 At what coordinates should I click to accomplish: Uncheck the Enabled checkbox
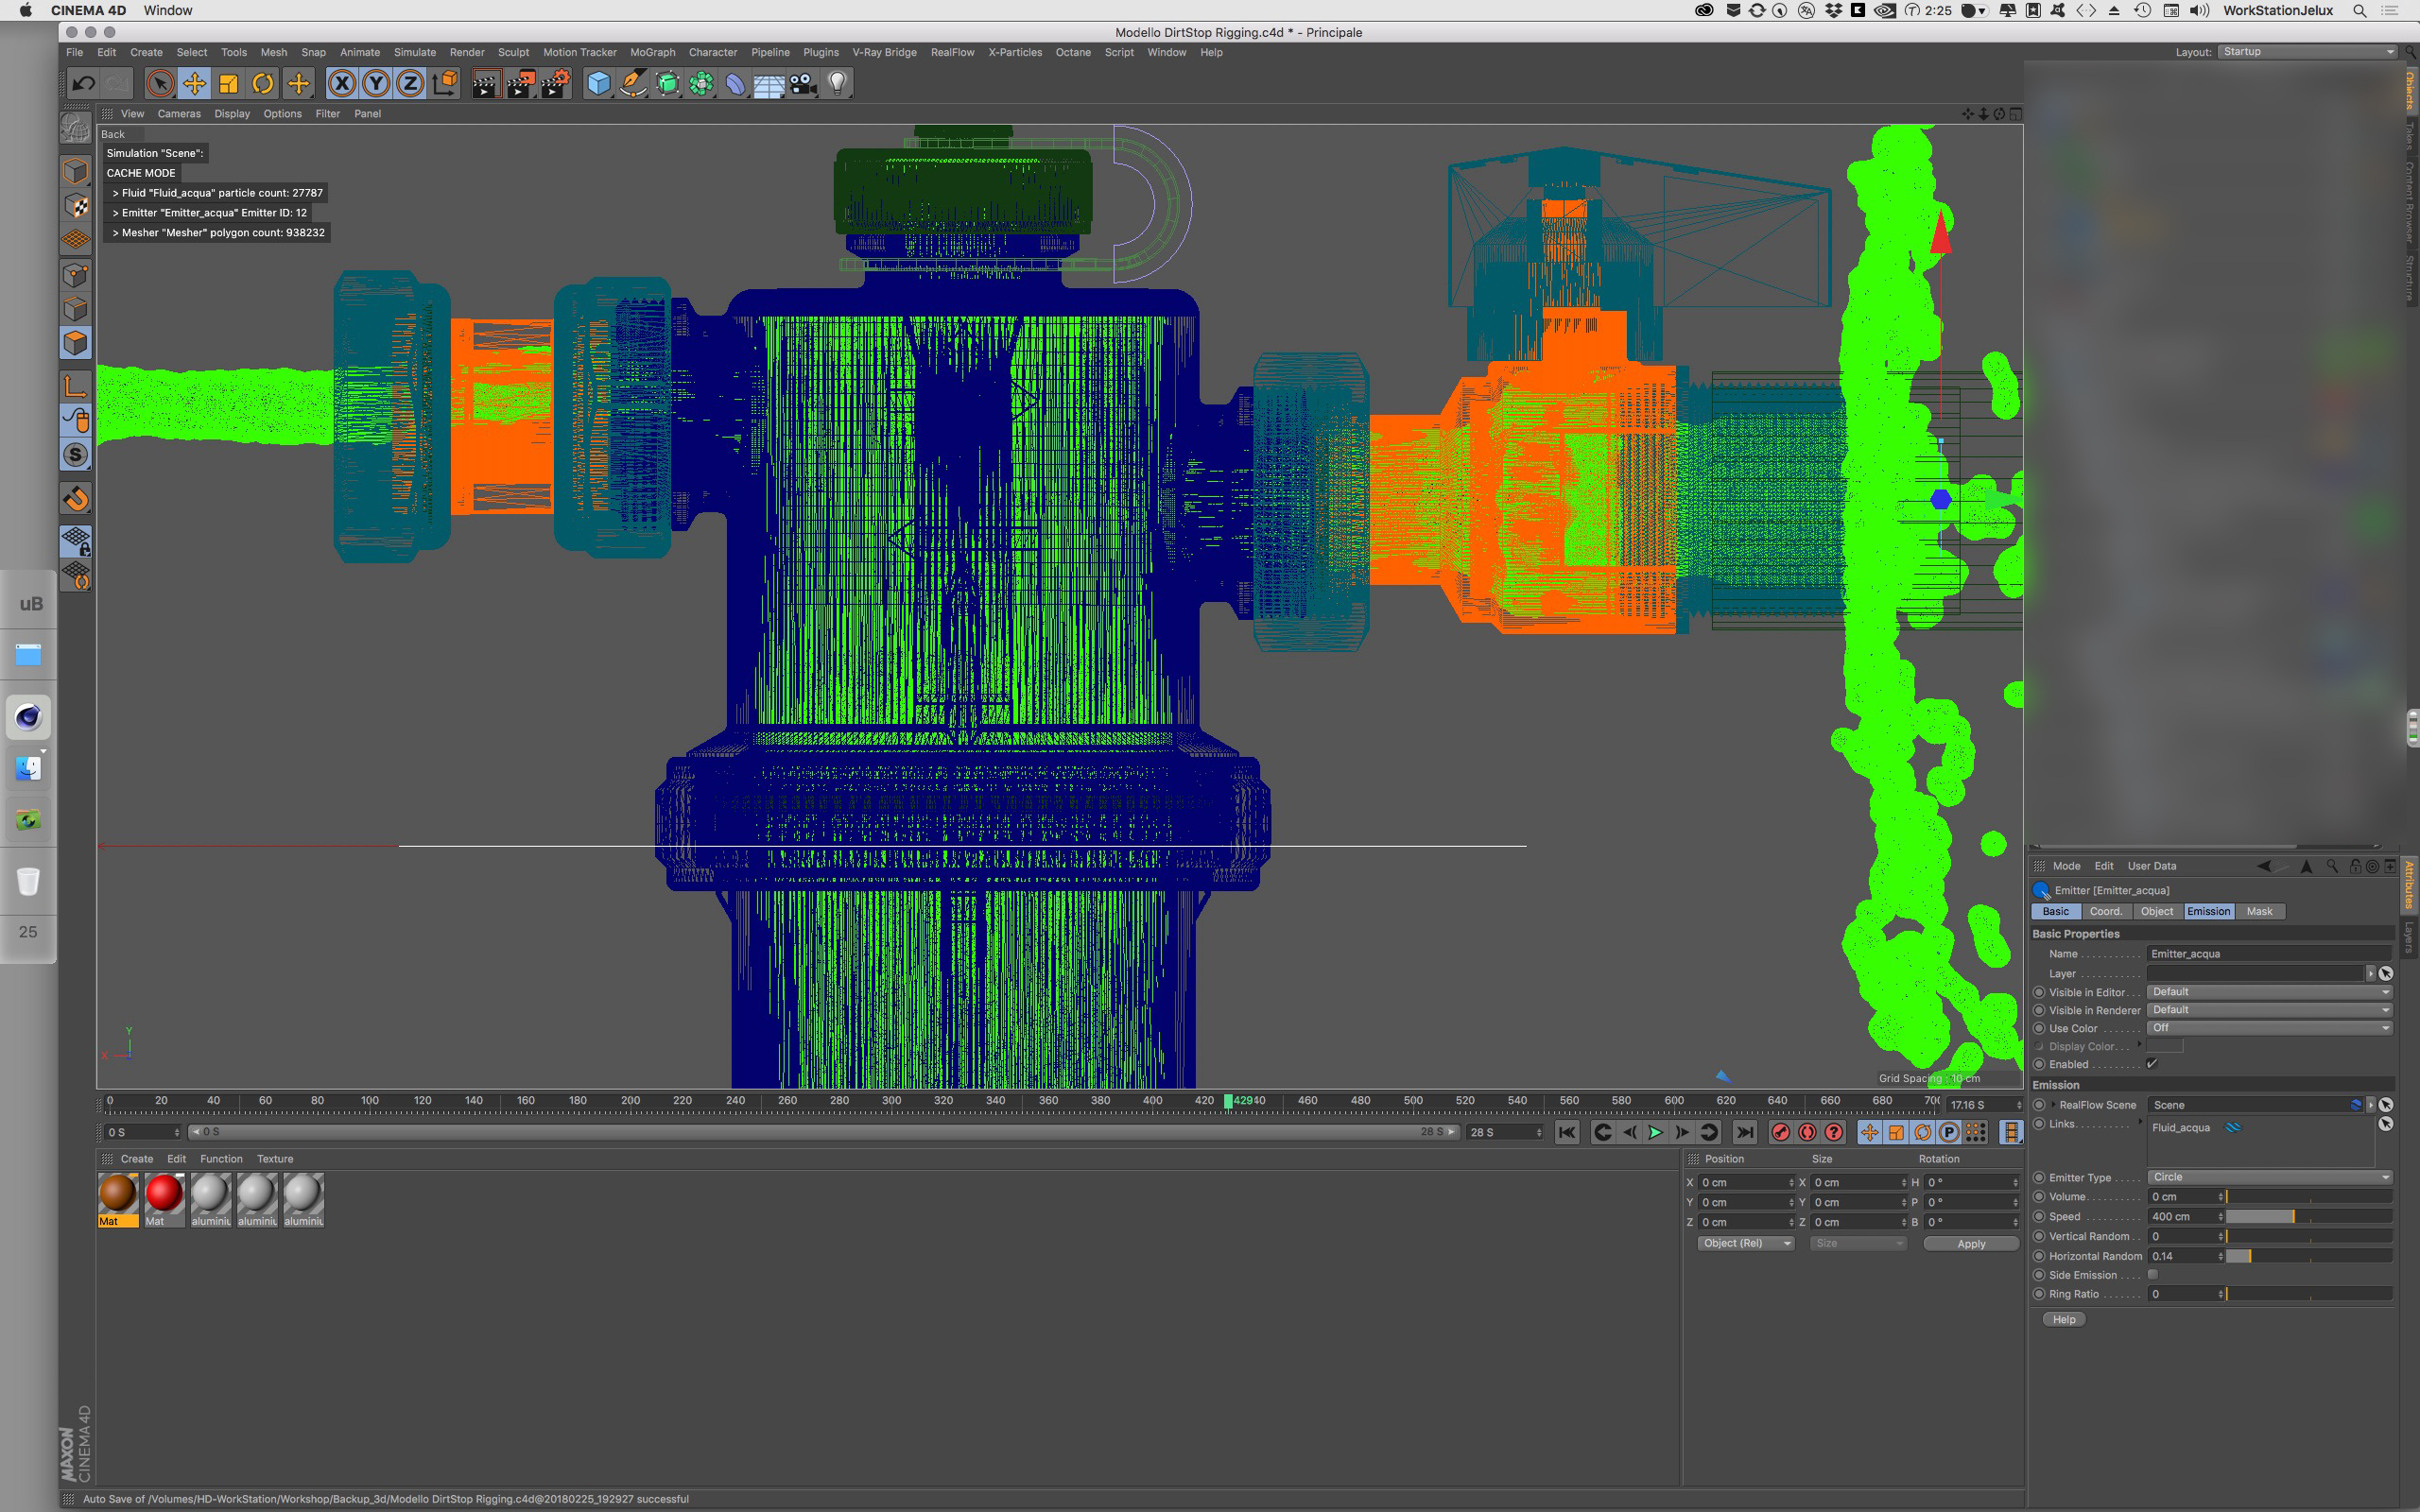point(2152,1064)
